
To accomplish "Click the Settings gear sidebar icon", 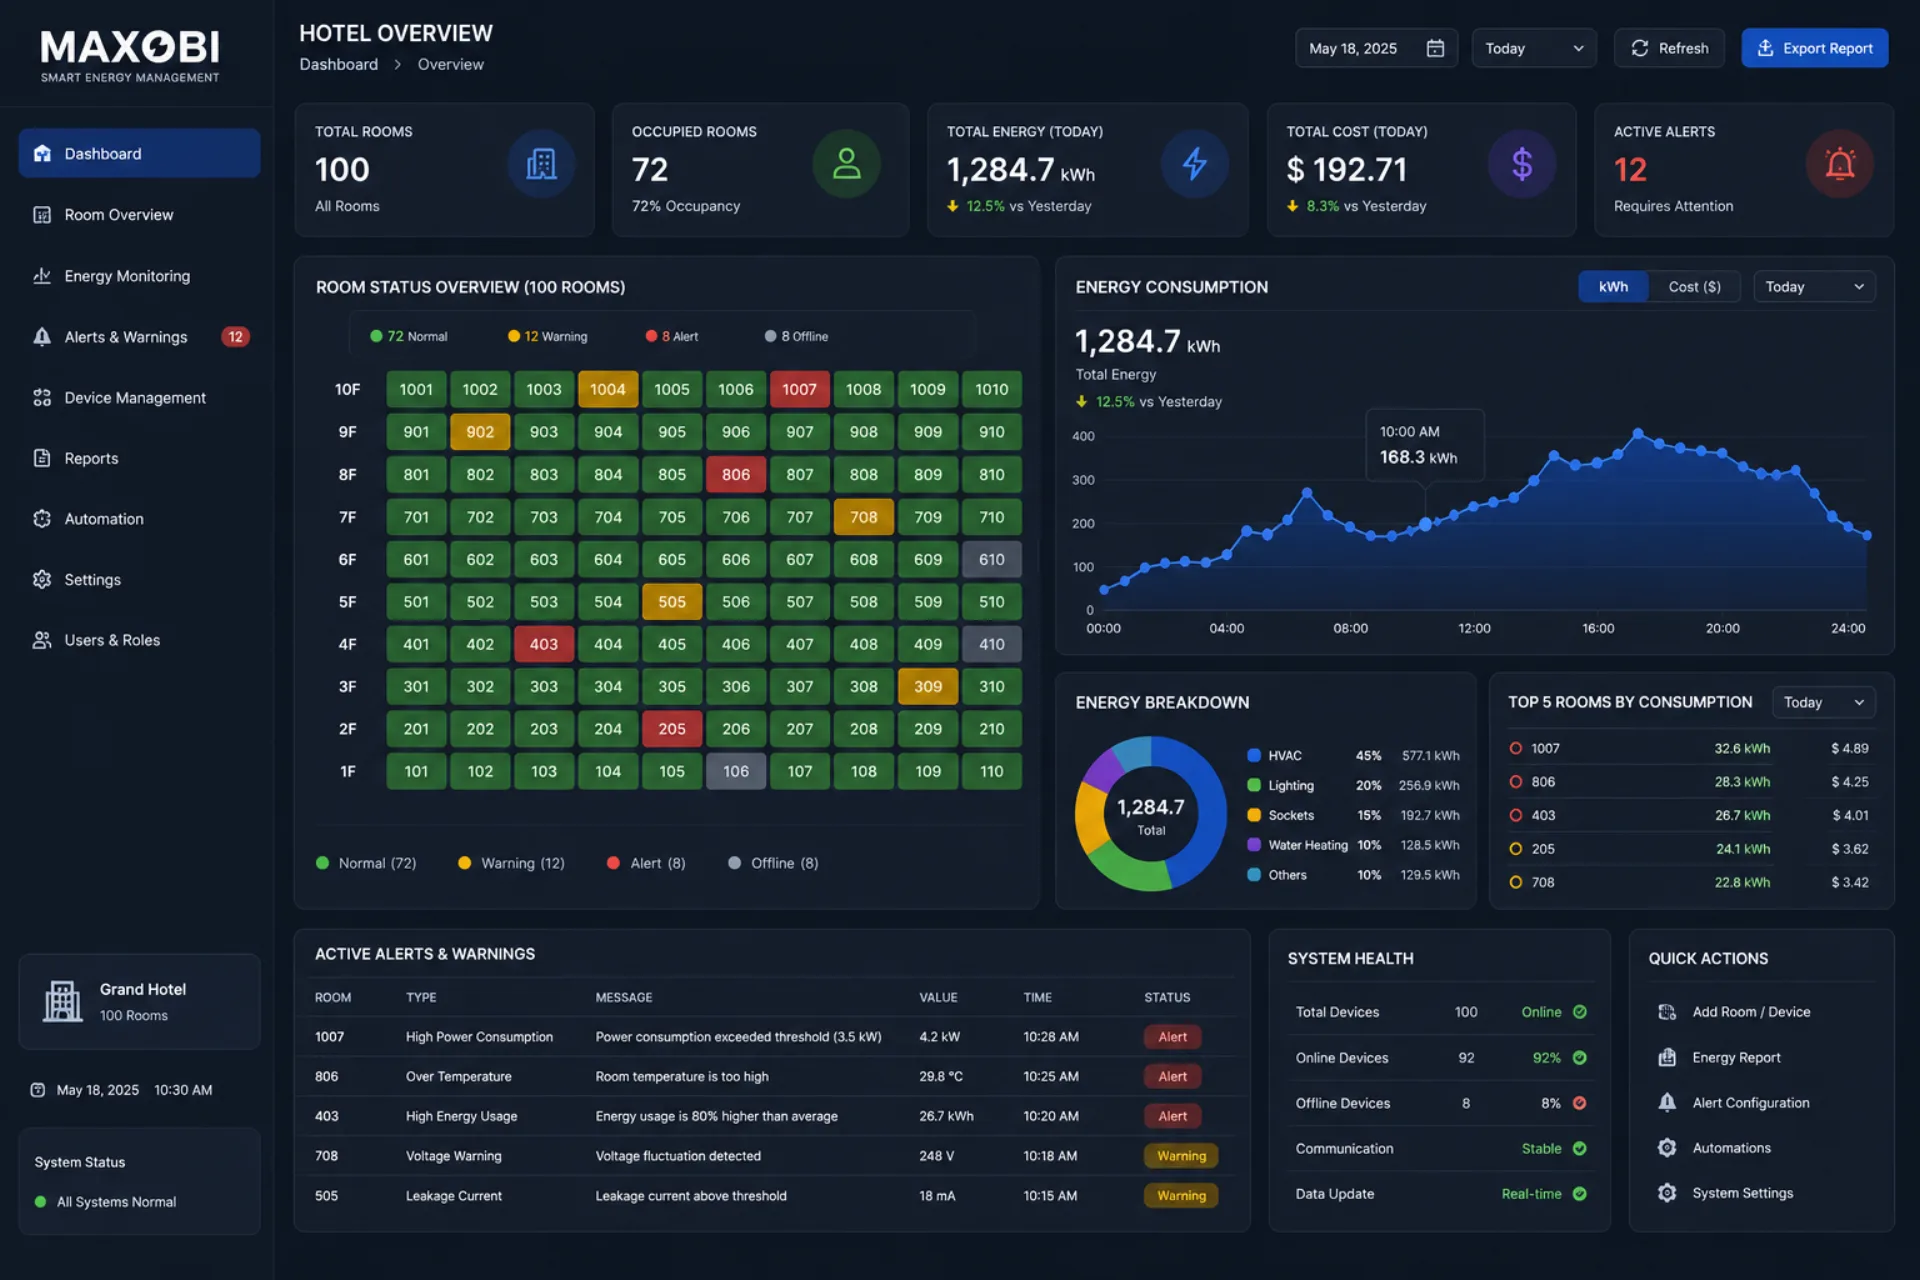I will pos(41,579).
